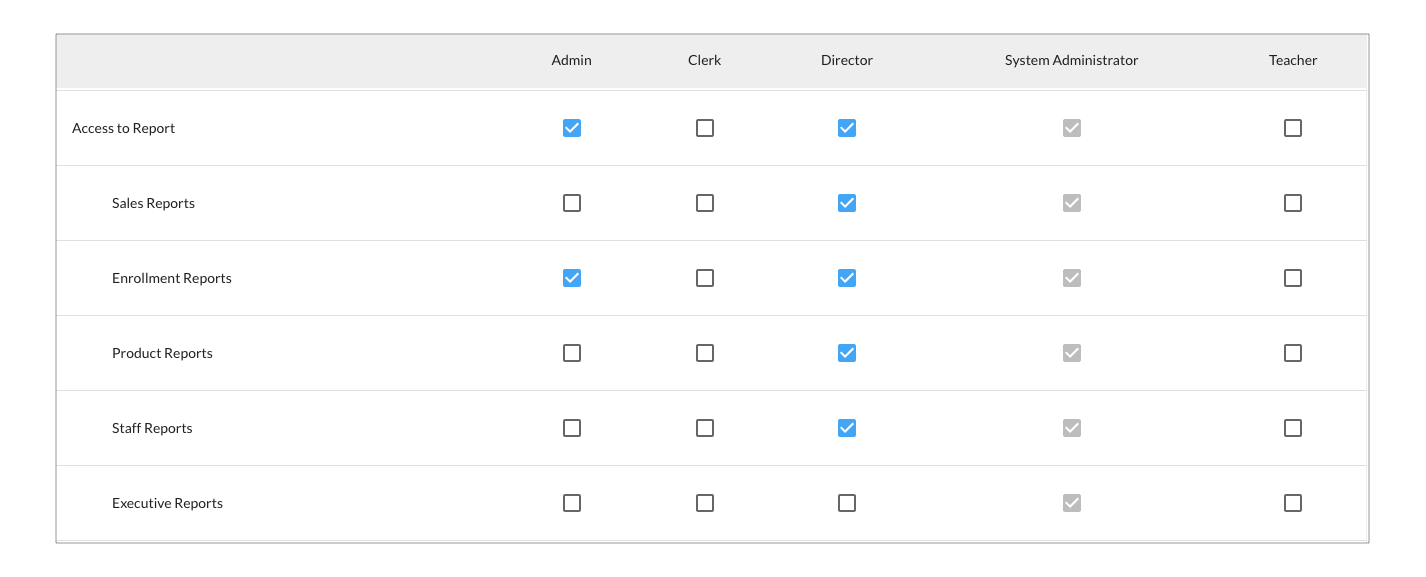Click System Administrator's Executive Reports checkbox
The image size is (1426, 577).
(x=1072, y=503)
